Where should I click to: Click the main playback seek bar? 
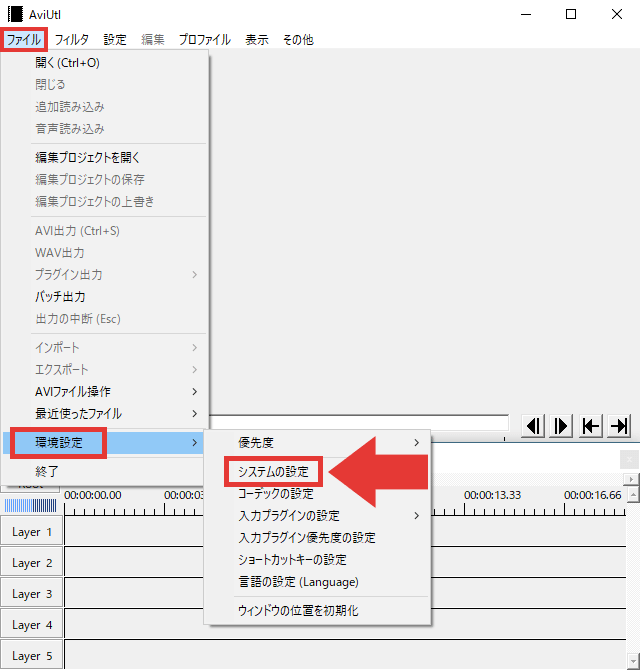359,423
